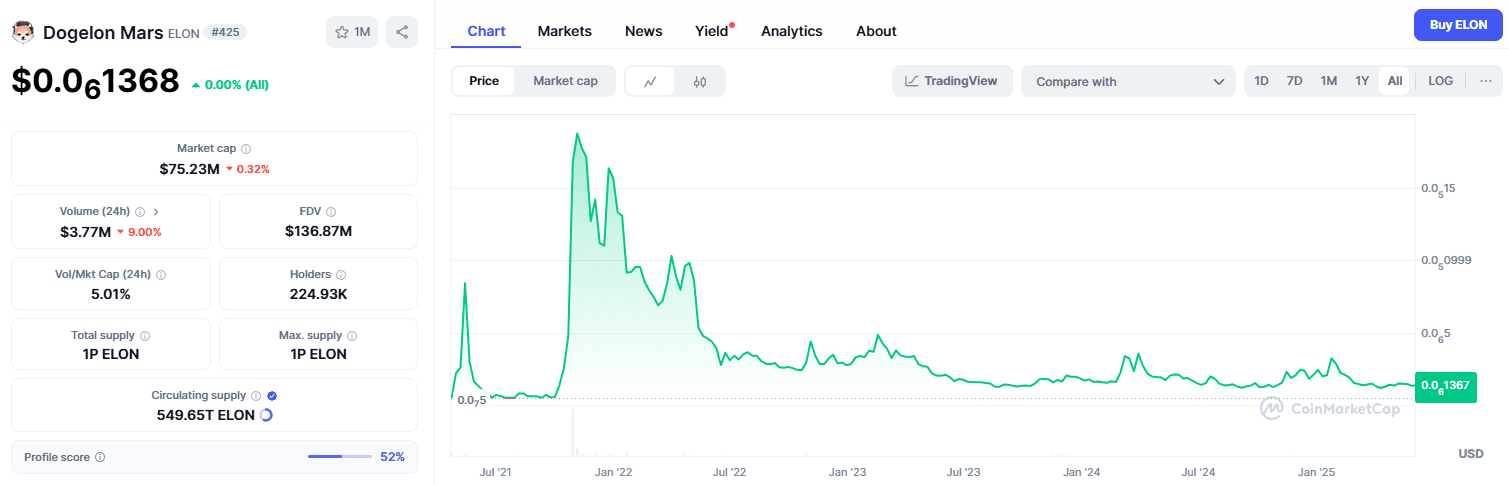Click the Dogelon Mars coin logo

[x=23, y=32]
